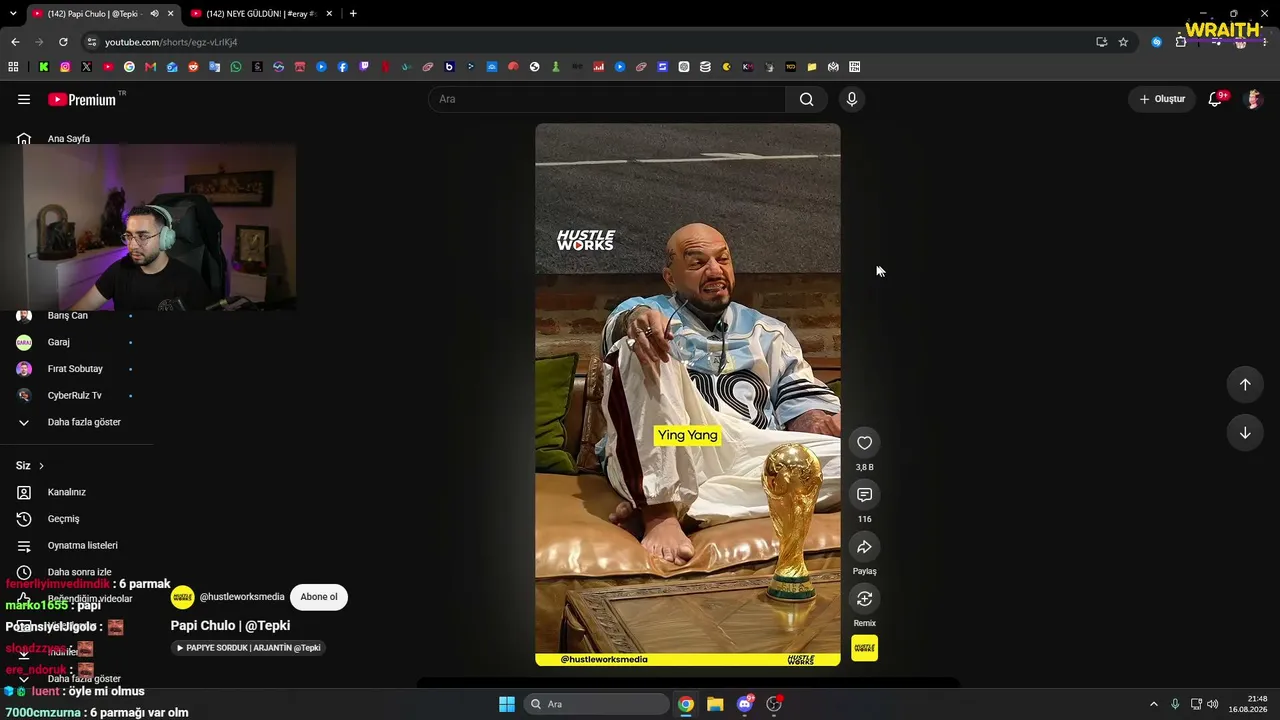Open the @hustleworksmedia channel link
Viewport: 1280px width, 720px height.
(242, 597)
